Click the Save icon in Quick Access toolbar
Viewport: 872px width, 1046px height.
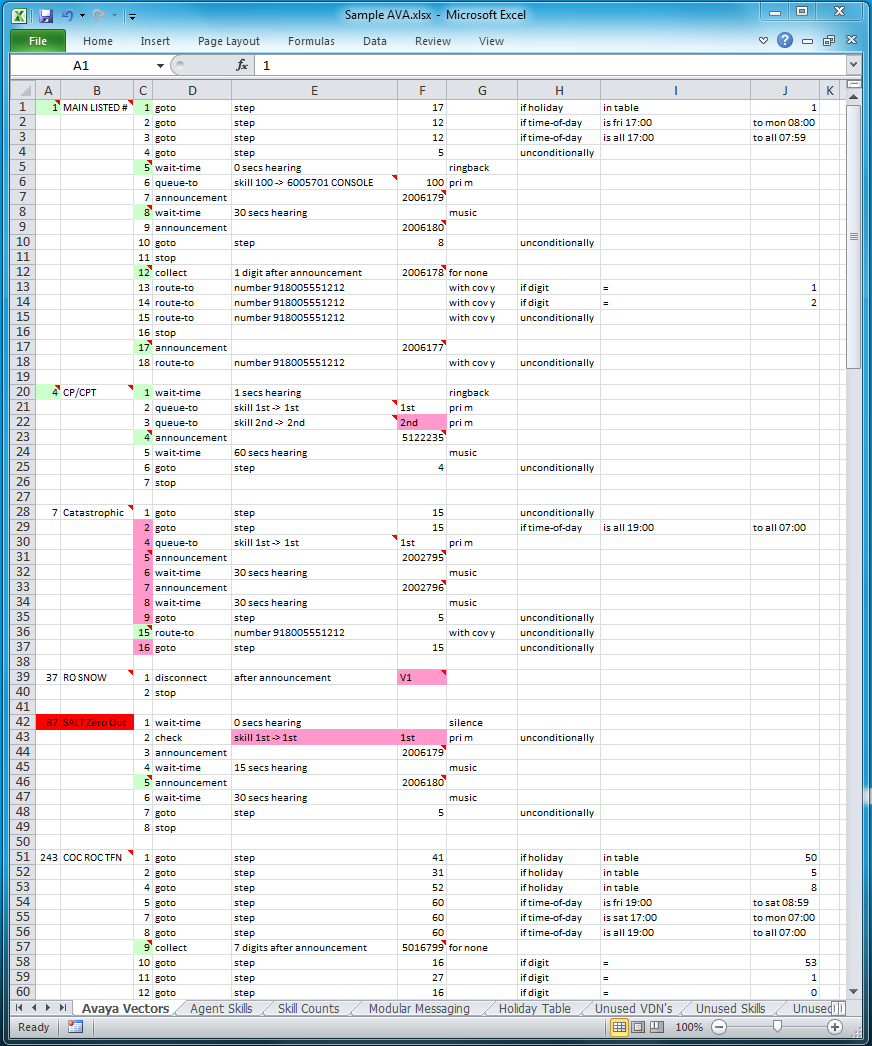tap(45, 15)
